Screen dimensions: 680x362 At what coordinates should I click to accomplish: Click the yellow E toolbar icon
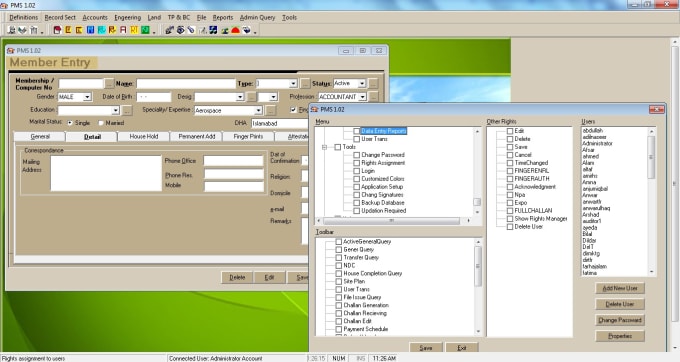pos(68,30)
